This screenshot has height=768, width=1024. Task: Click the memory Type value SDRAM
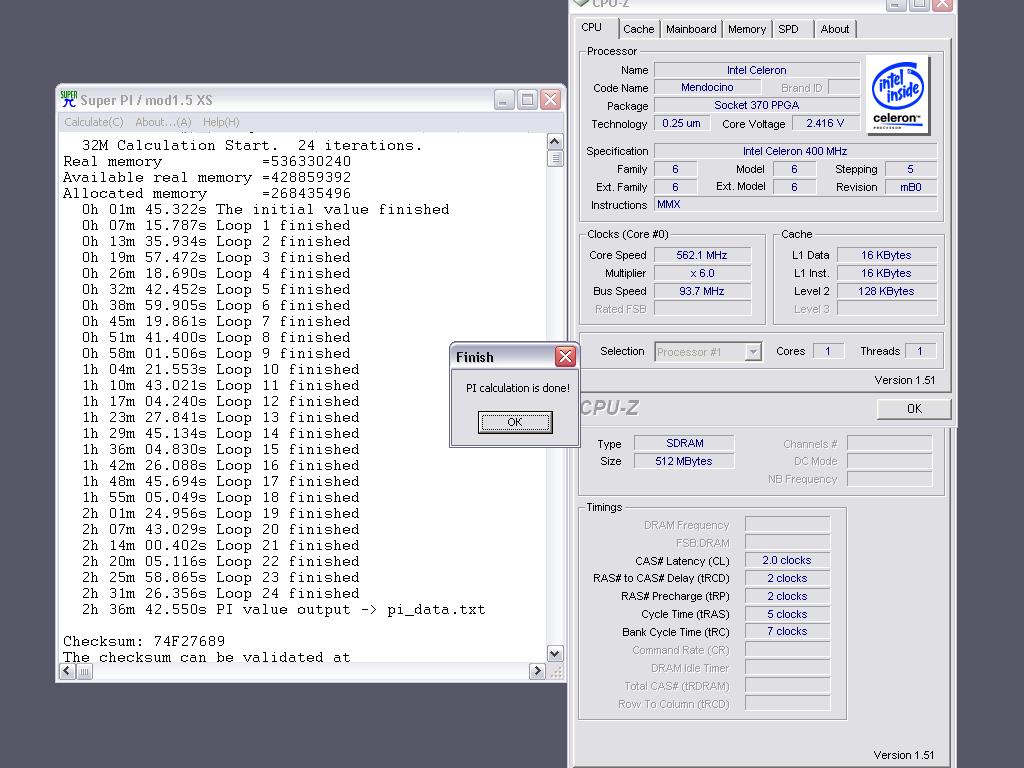click(x=684, y=443)
